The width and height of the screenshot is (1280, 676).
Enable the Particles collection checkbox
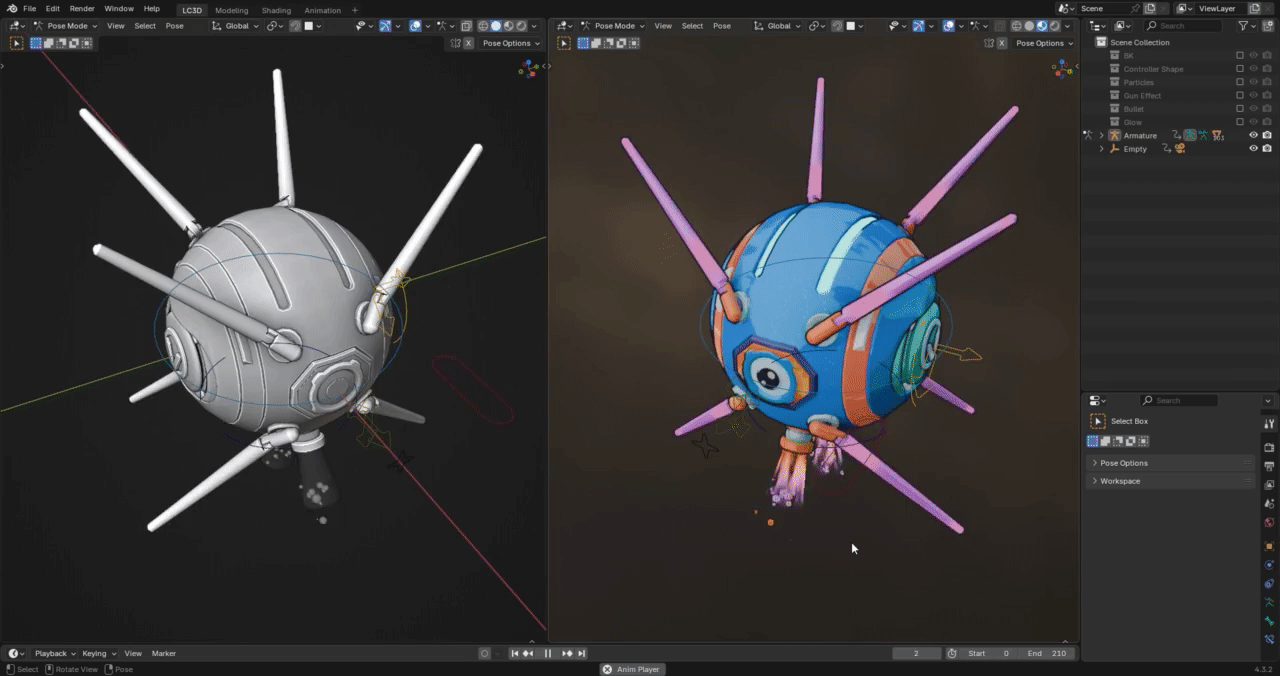point(1240,82)
